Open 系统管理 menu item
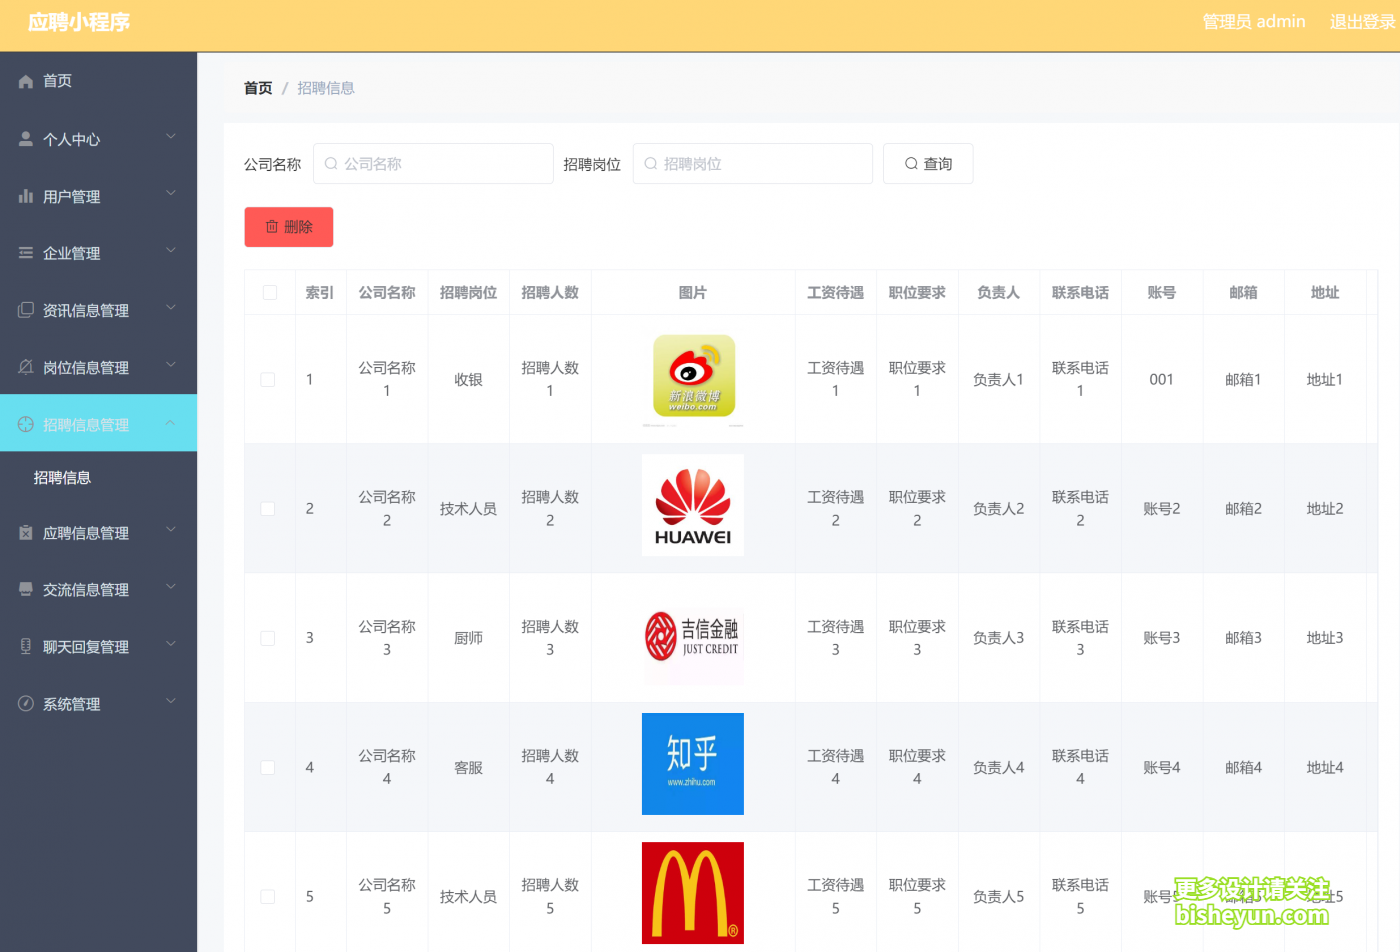The image size is (1400, 952). [98, 704]
